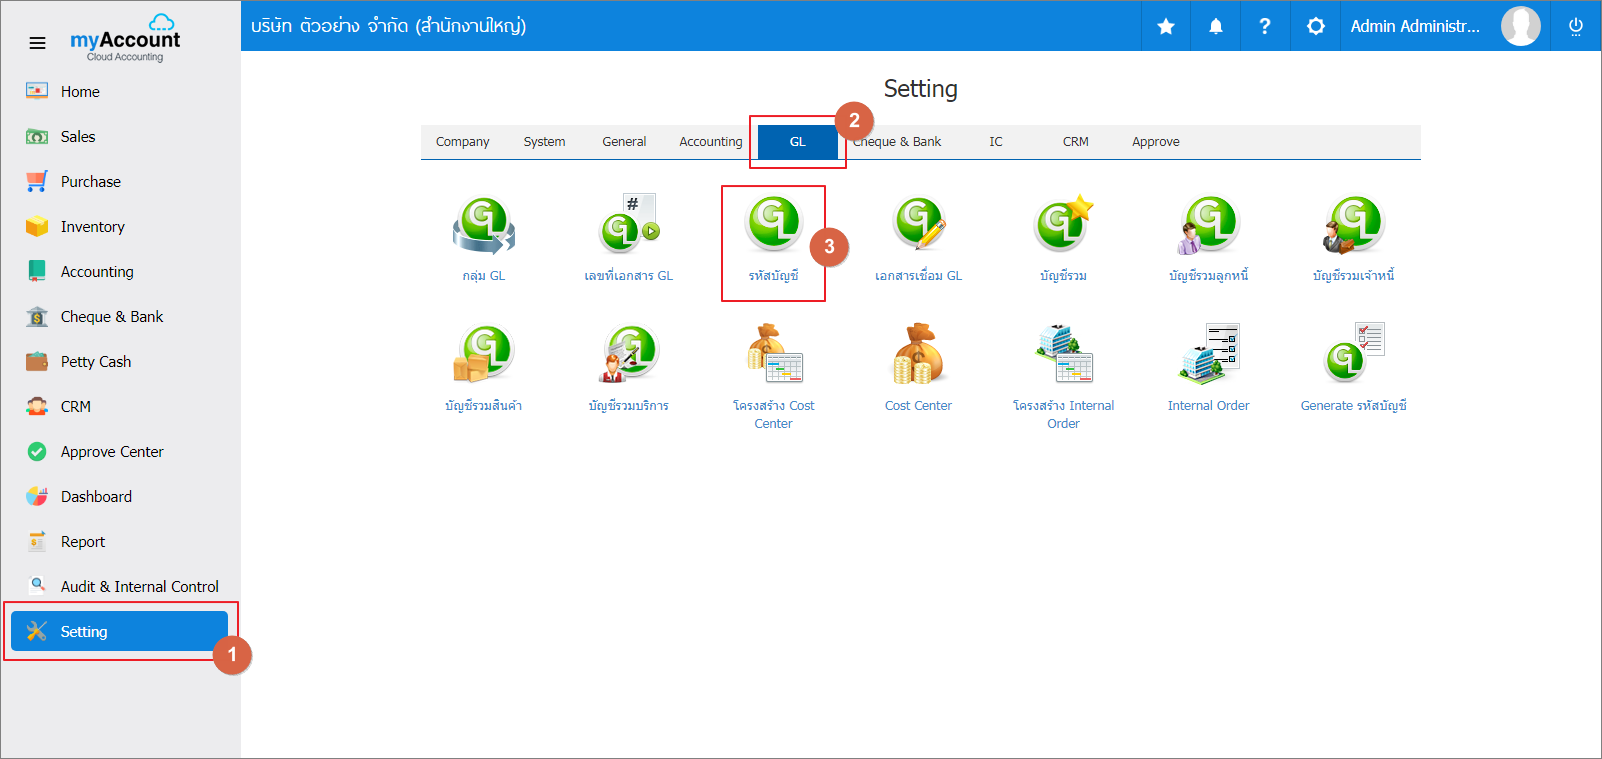The image size is (1602, 759).
Task: Switch to the CRM tab
Action: [x=1075, y=142]
